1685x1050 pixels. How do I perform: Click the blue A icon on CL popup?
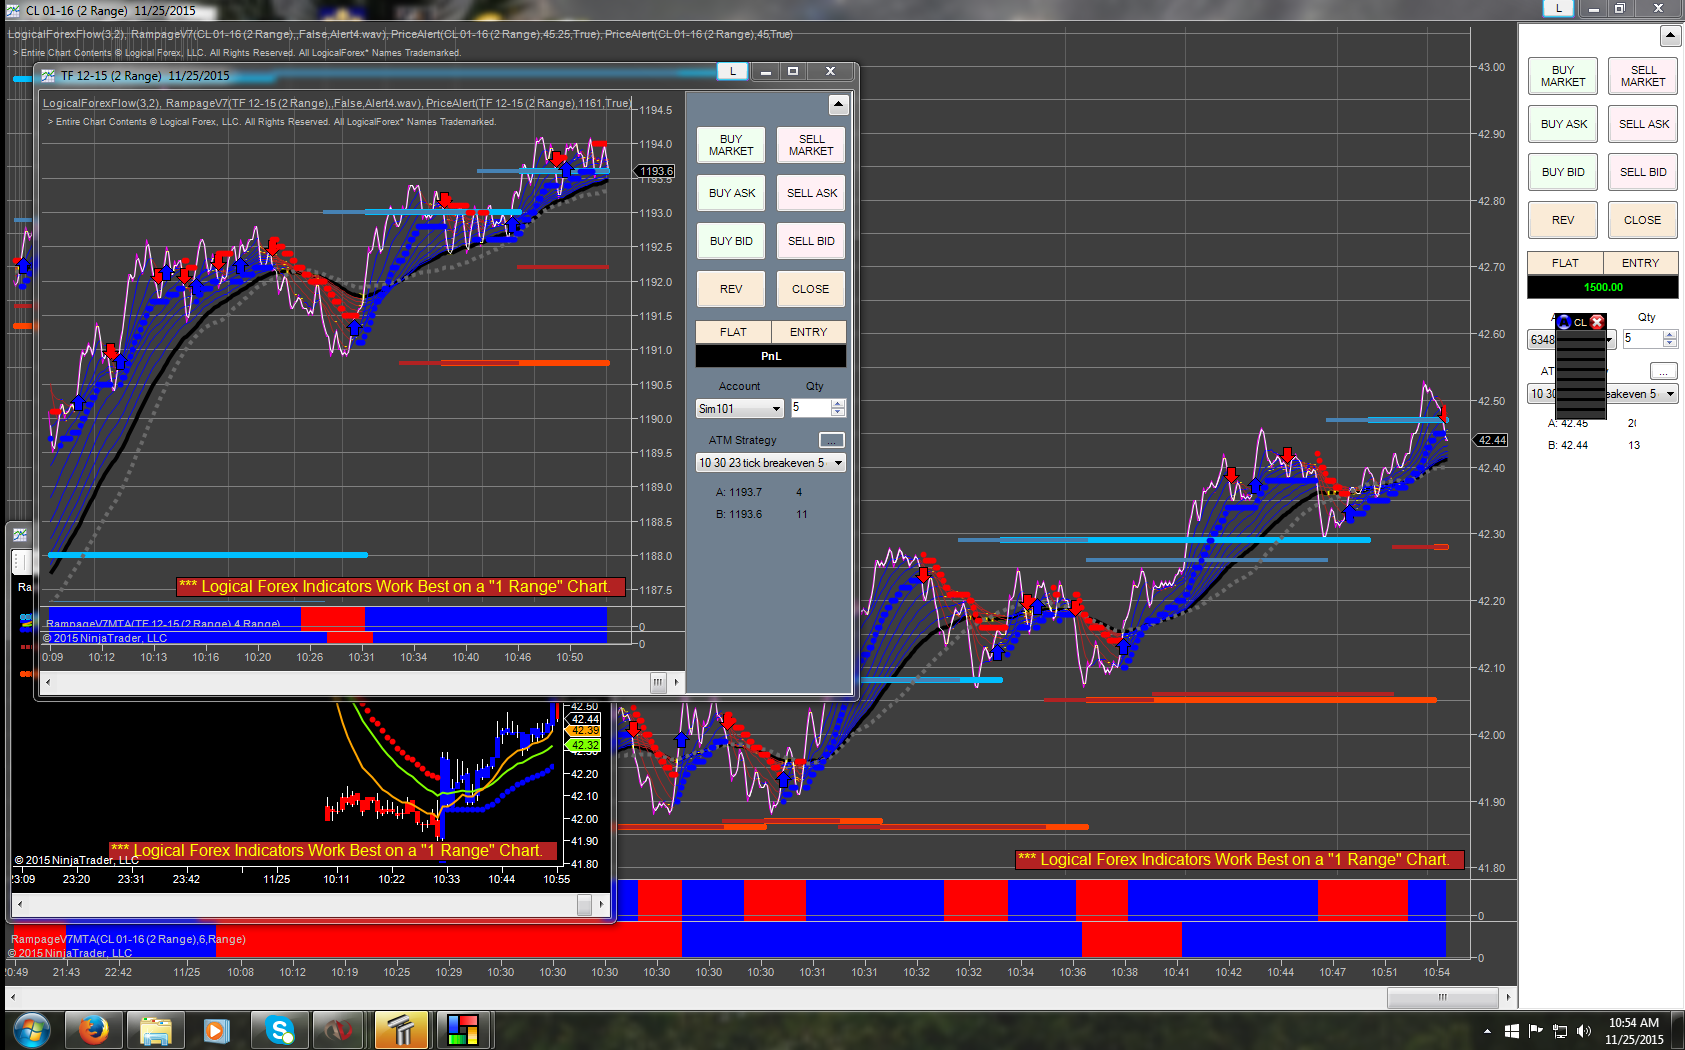tap(1565, 322)
